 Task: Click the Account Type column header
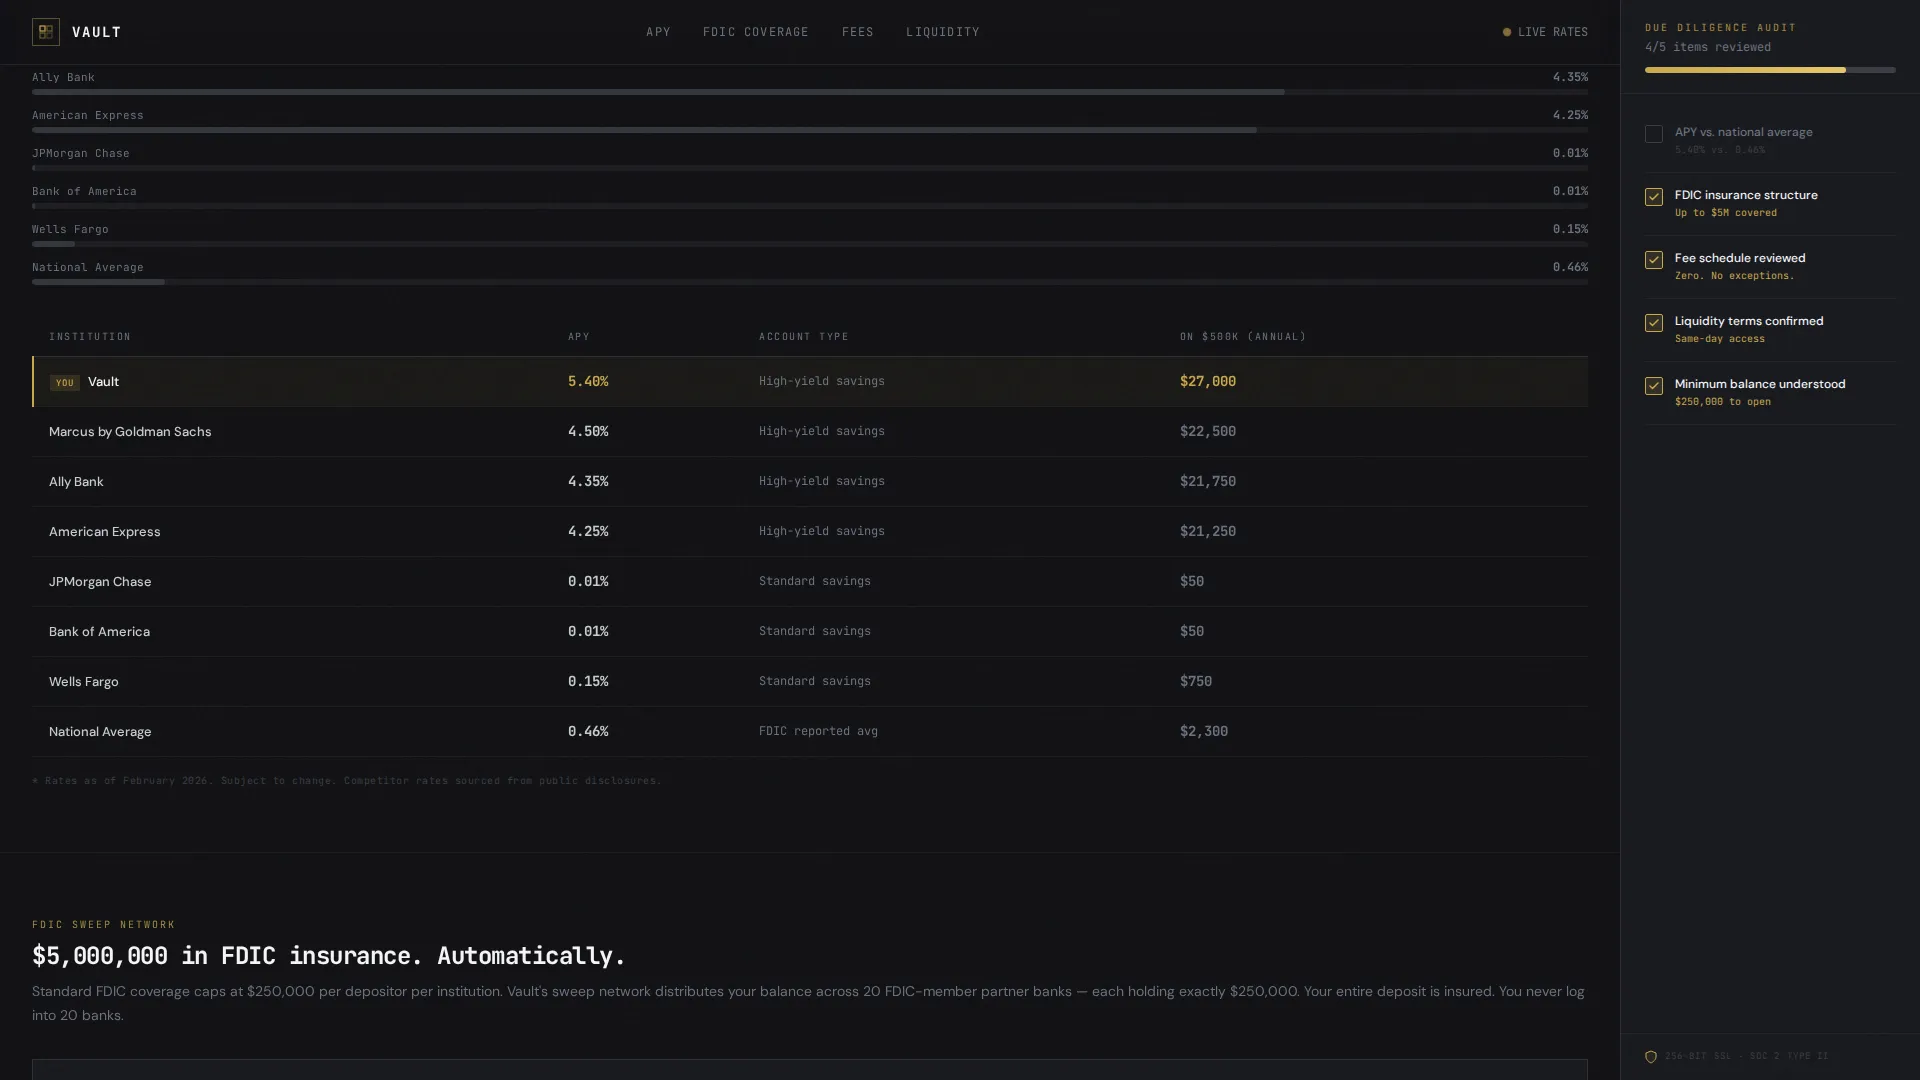(804, 337)
